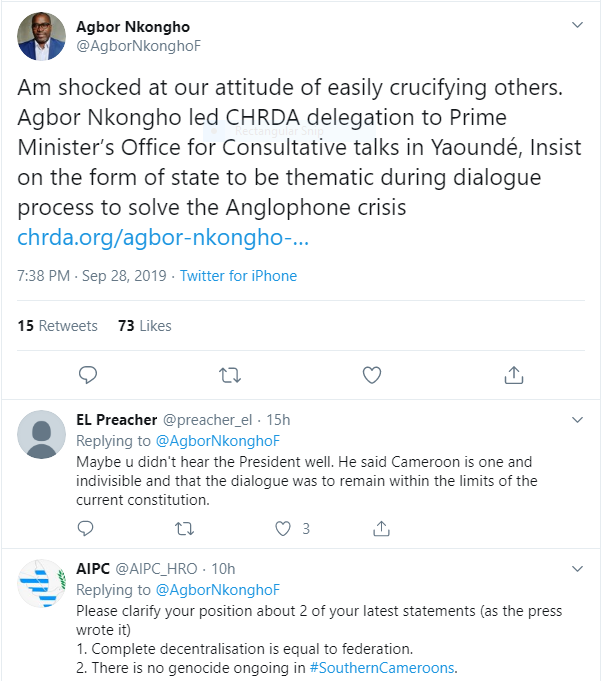Reply to EL Preacher's comment
The height and width of the screenshot is (681, 601).
point(87,528)
